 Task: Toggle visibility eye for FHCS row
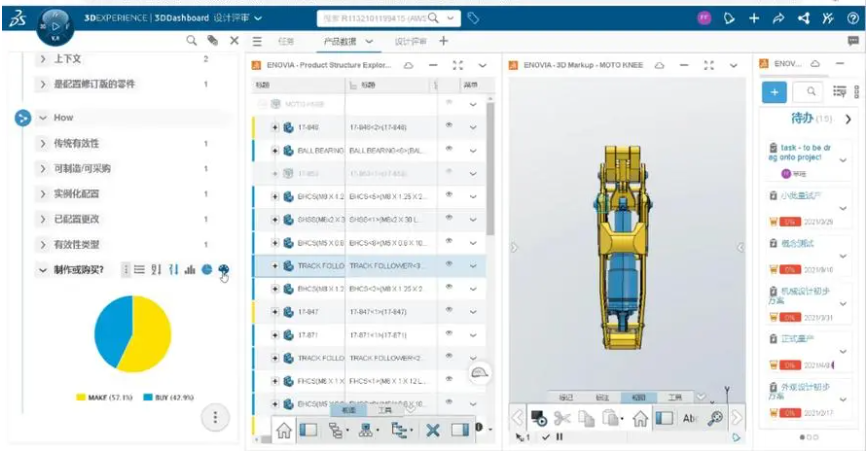(449, 379)
